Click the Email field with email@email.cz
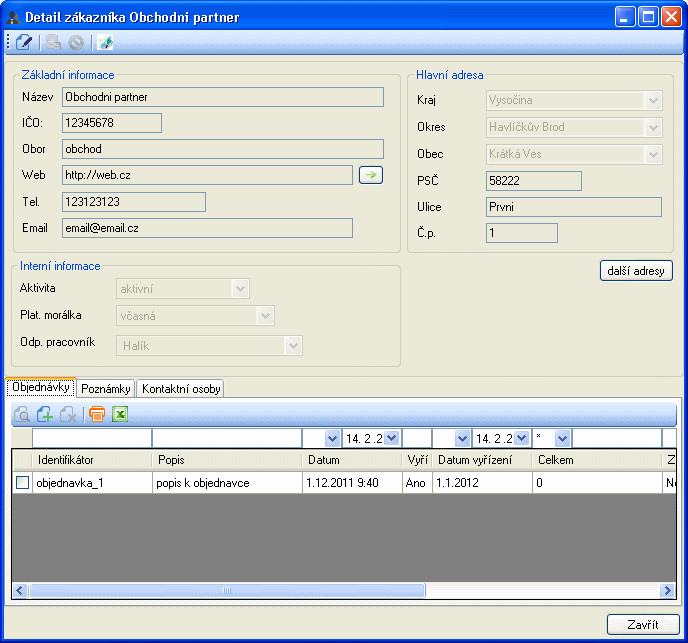This screenshot has height=643, width=688. 208,228
